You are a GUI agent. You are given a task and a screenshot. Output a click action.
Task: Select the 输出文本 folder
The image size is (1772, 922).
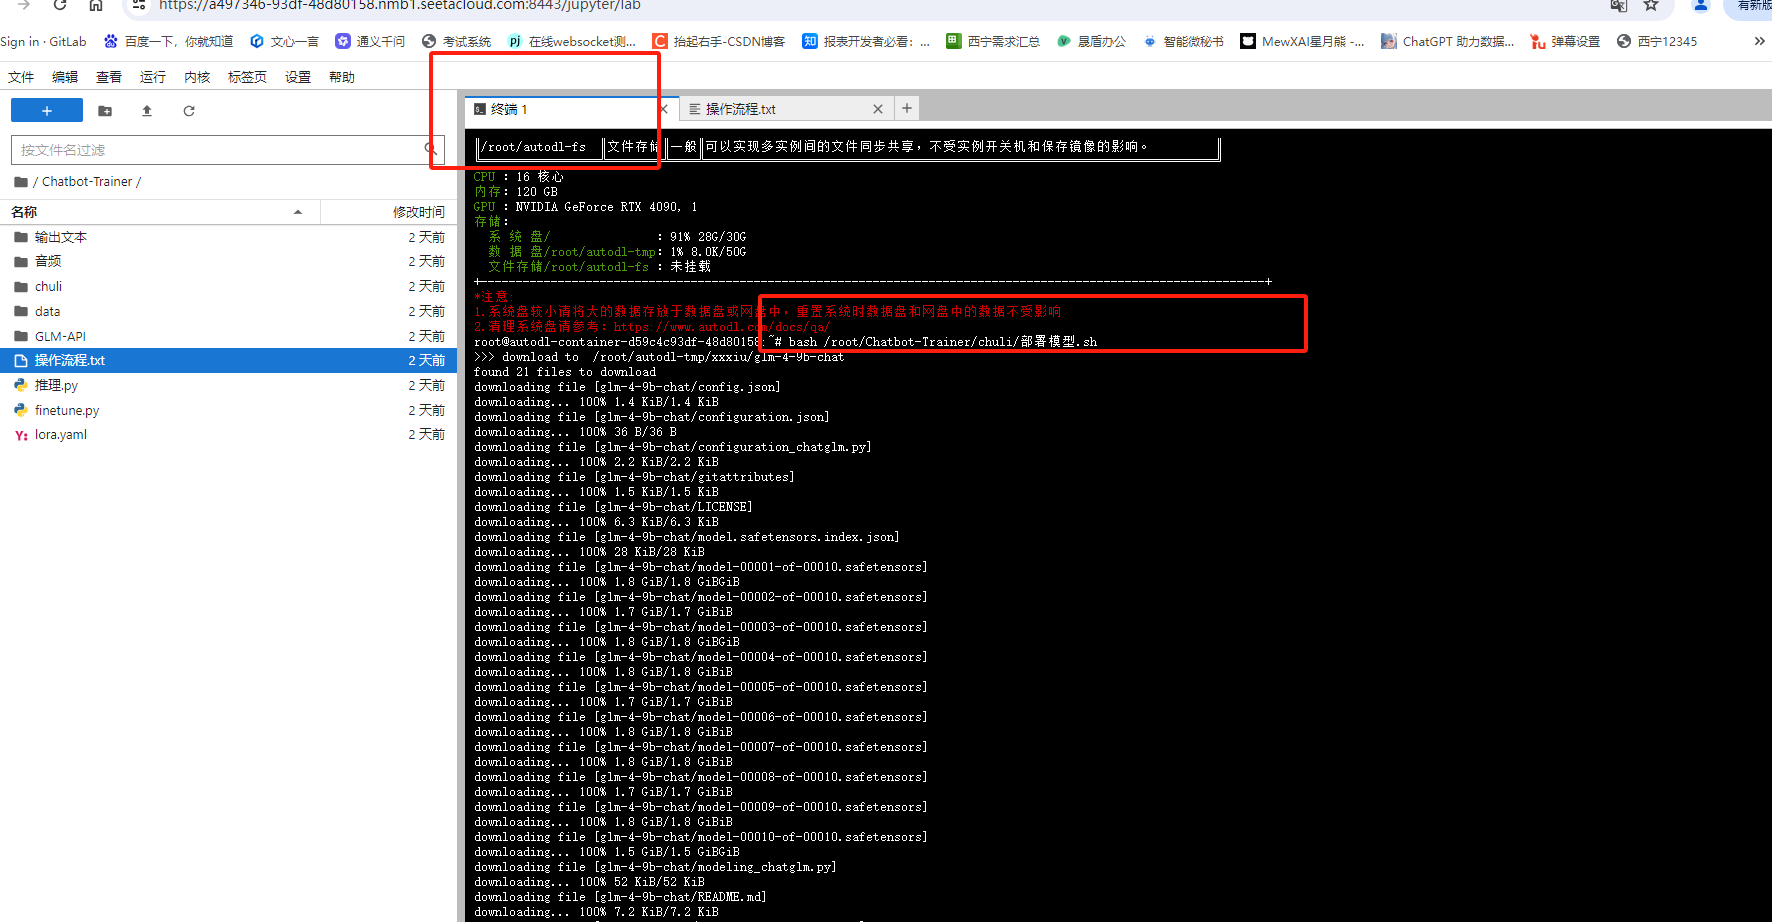(x=228, y=237)
